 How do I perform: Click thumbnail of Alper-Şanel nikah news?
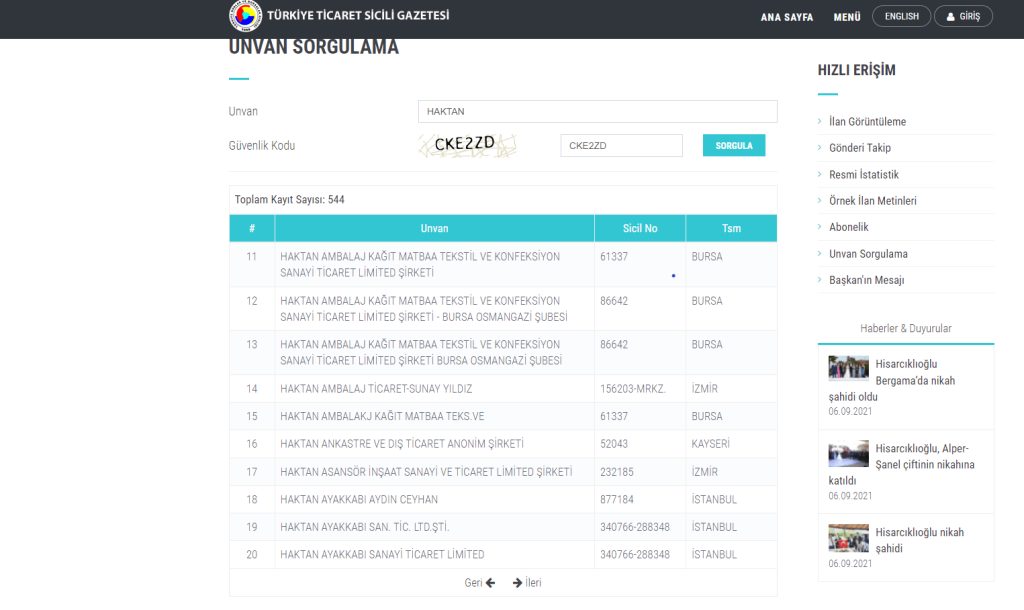tap(848, 454)
